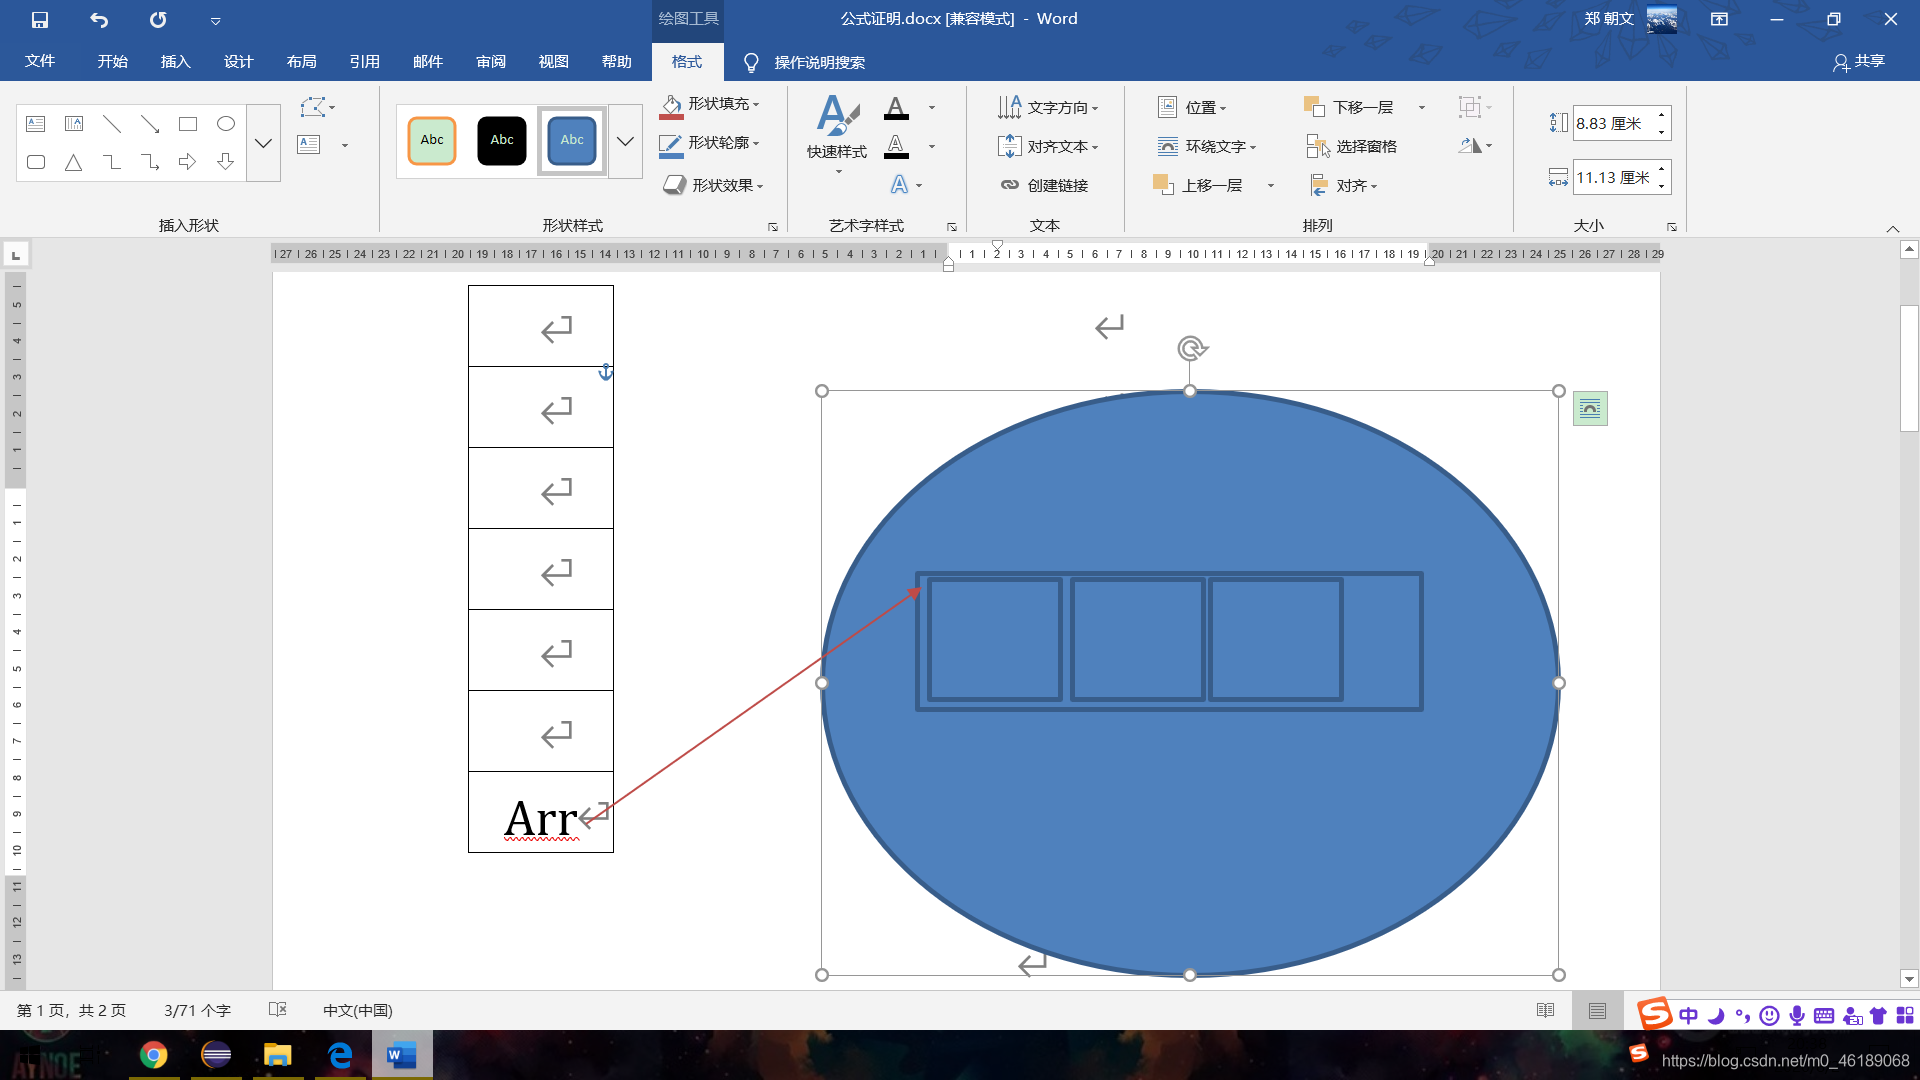Switch to the 插入 tab
Viewport: 1920px width, 1080px height.
point(175,61)
